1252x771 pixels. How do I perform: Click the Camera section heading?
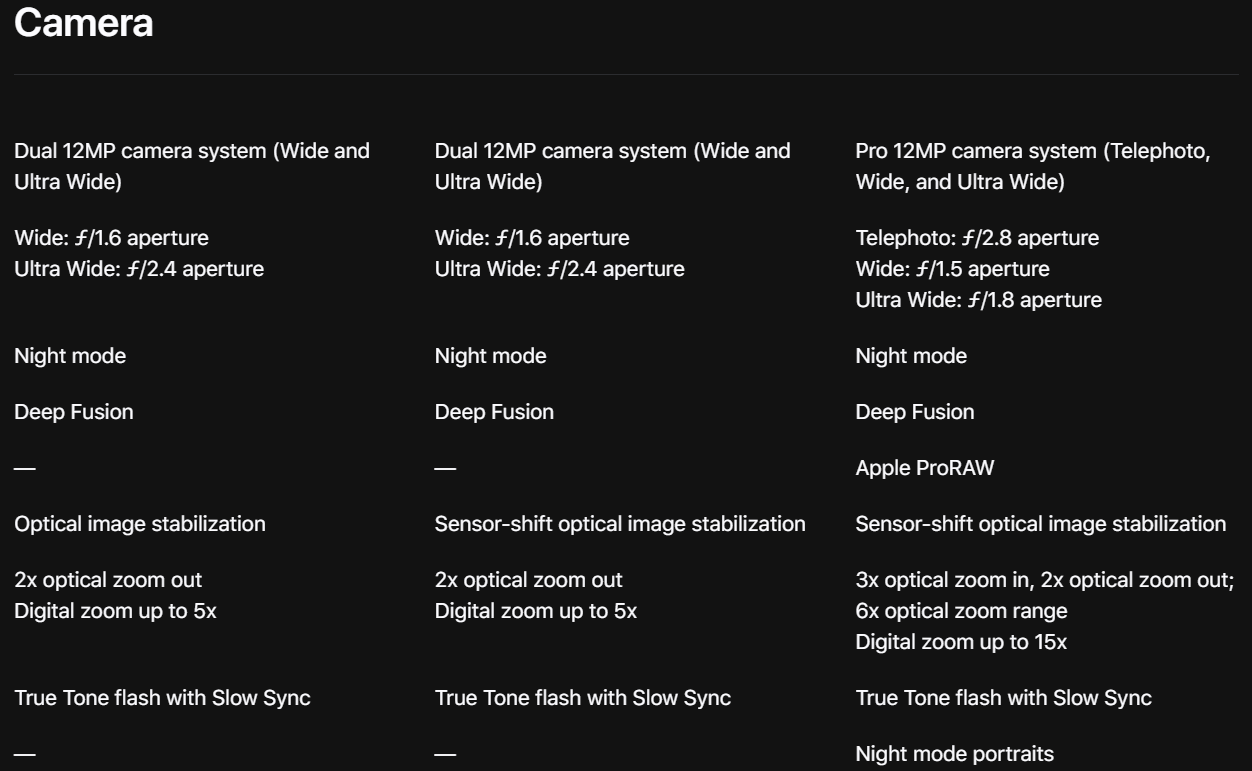point(84,23)
